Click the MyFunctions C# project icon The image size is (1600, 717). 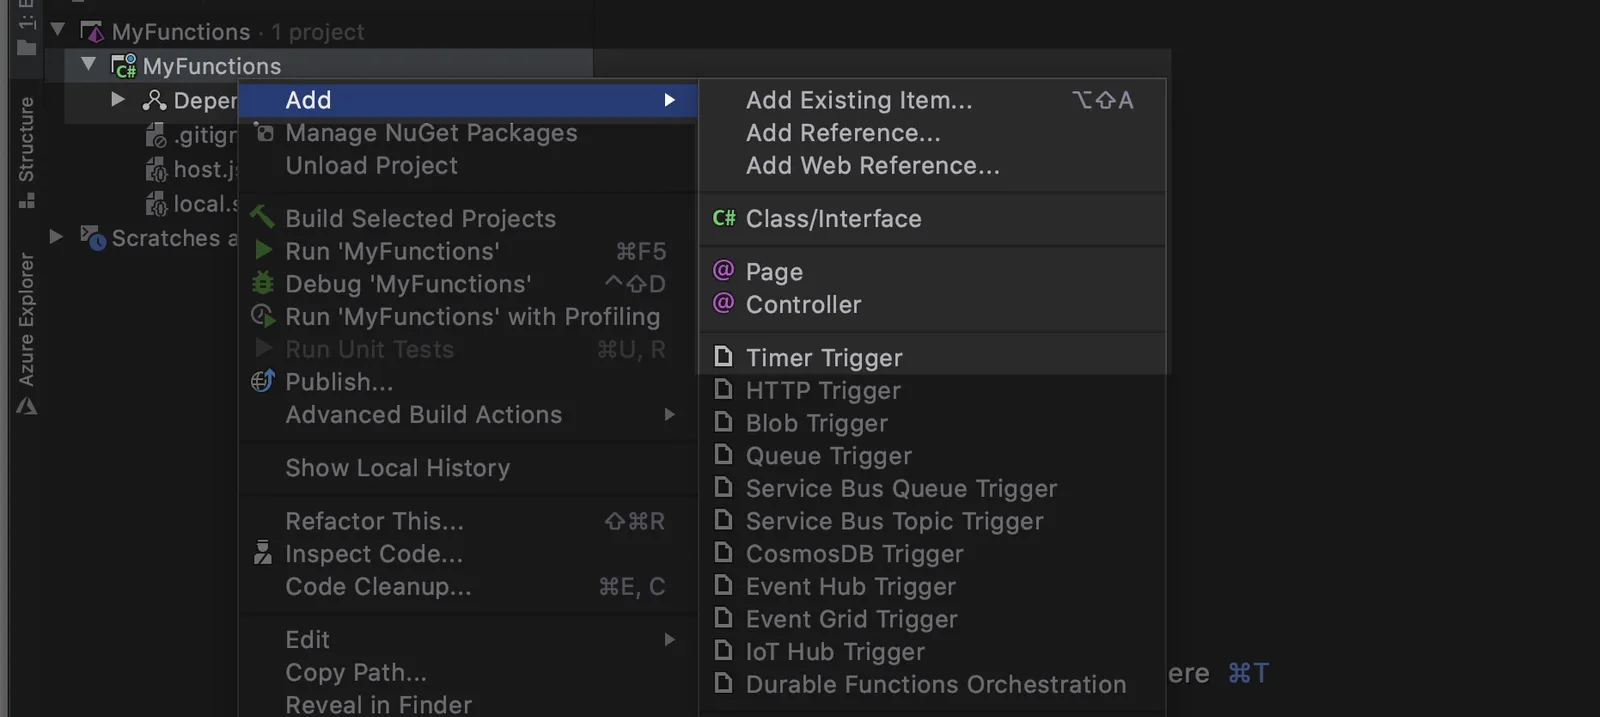click(124, 66)
